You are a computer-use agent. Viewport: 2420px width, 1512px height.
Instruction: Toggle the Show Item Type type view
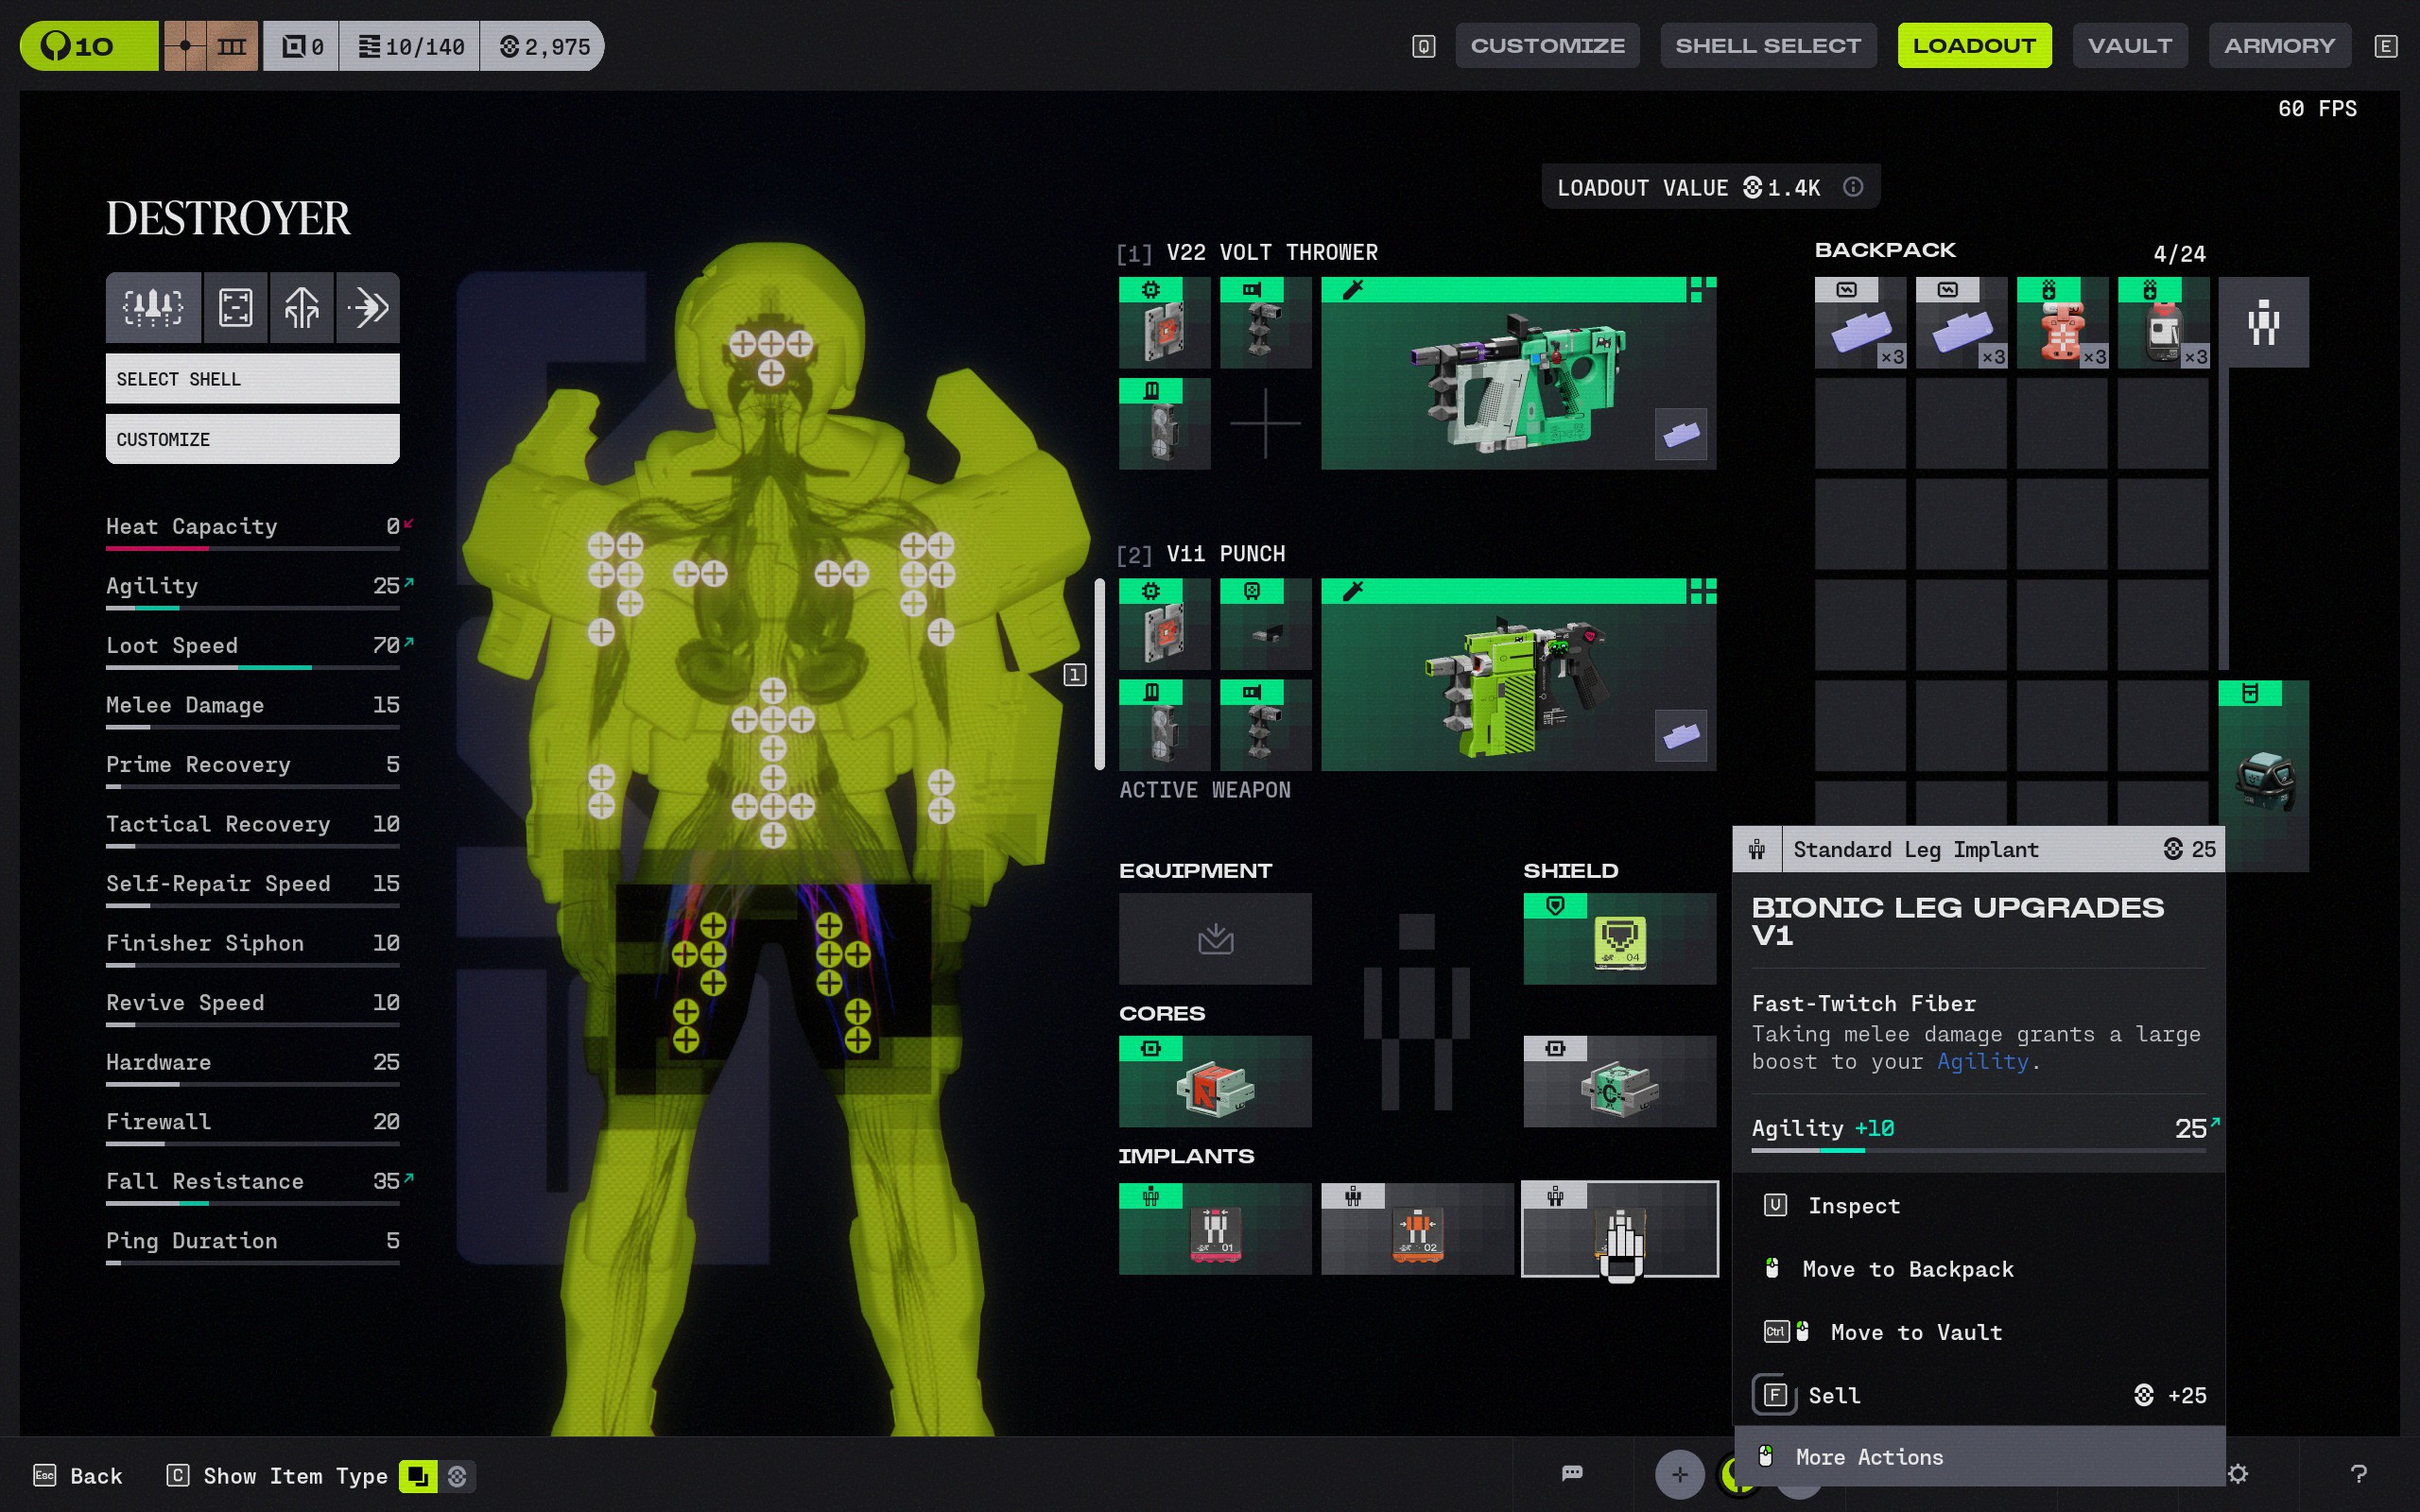coord(417,1476)
